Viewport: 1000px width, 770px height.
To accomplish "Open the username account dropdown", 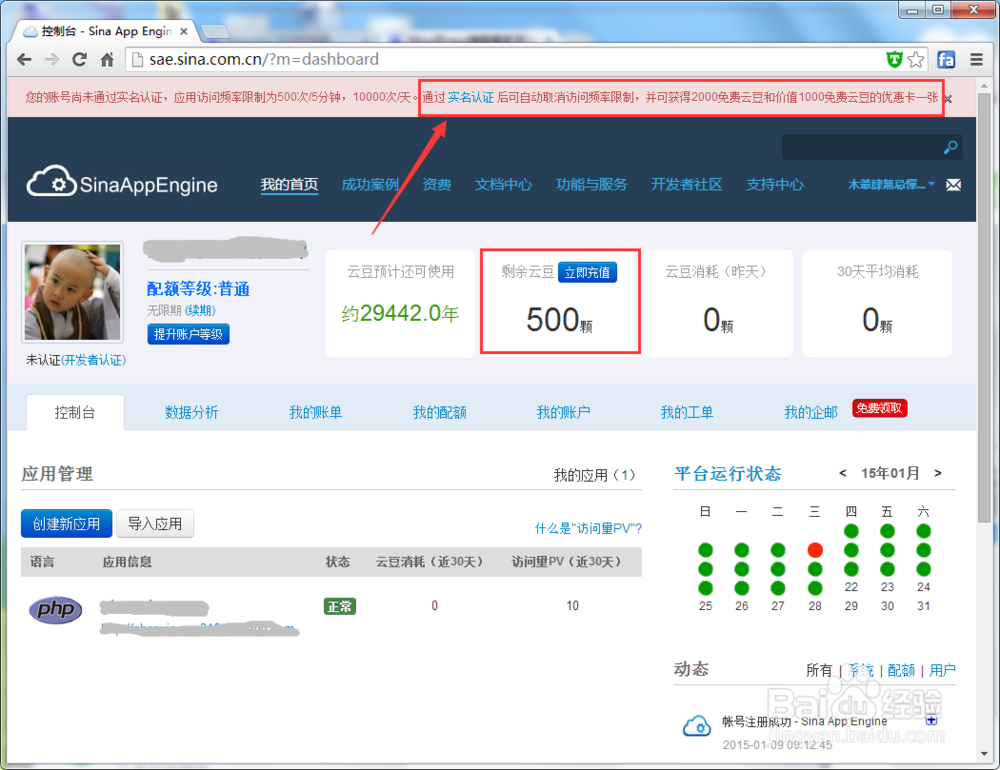I will 891,184.
